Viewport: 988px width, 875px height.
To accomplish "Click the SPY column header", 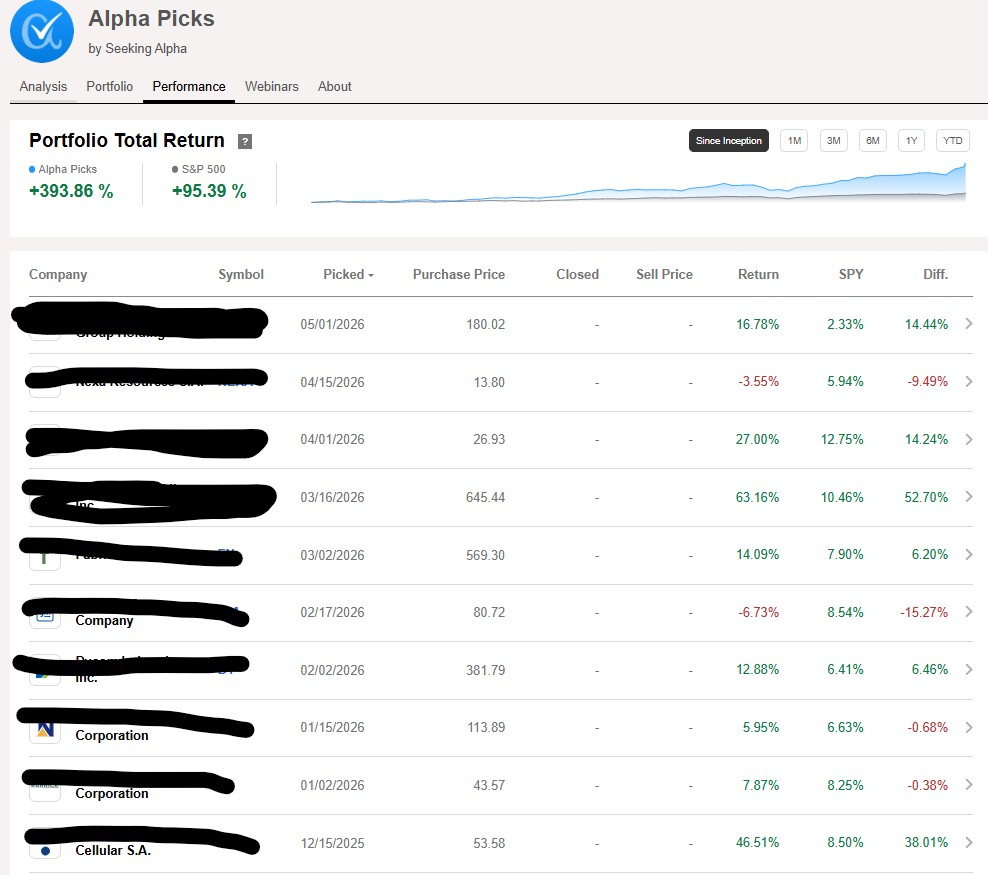I will [x=851, y=275].
